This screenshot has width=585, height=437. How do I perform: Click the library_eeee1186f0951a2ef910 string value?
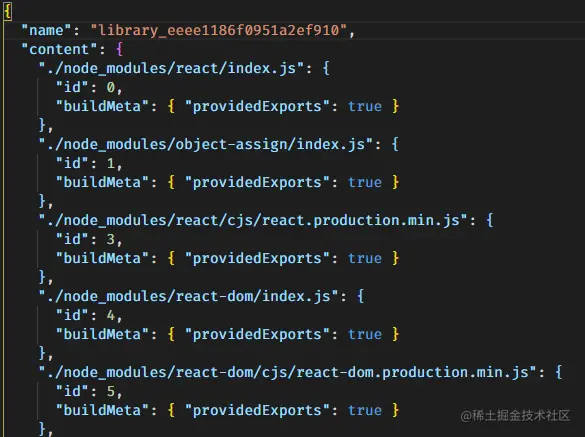tap(219, 30)
